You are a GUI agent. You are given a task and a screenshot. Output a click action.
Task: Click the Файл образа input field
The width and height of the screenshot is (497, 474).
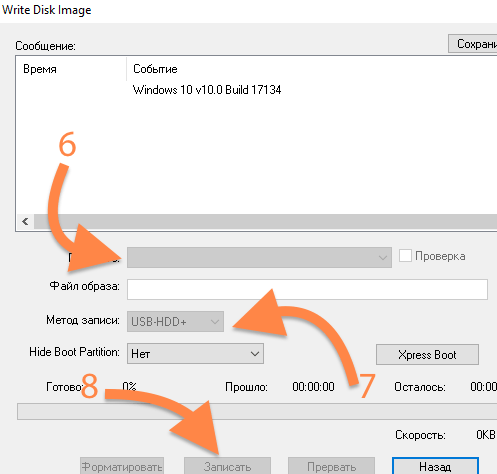pyautogui.click(x=307, y=289)
